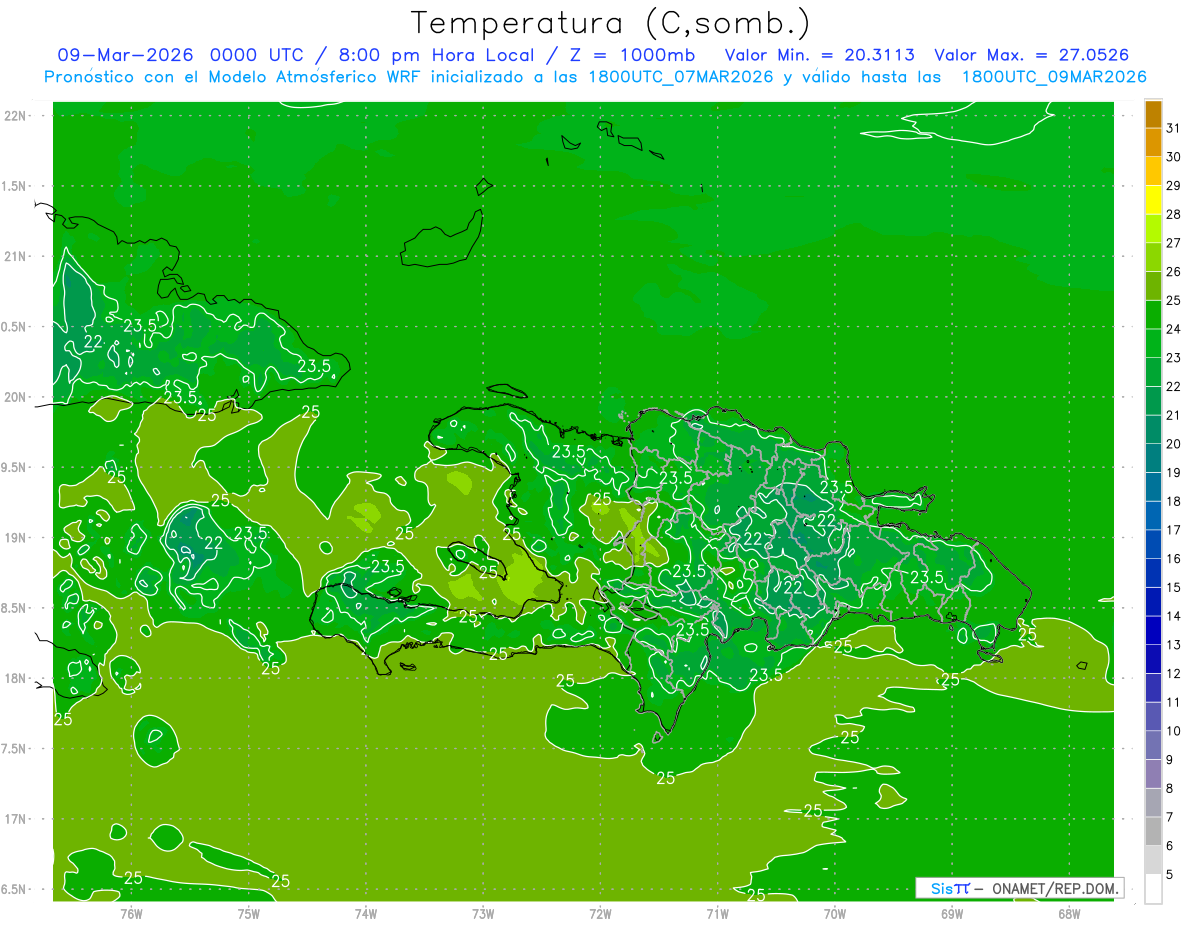Viewport: 1200px width, 927px height.
Task: Pick the white swatch below legend value 5
Action: point(1153,889)
